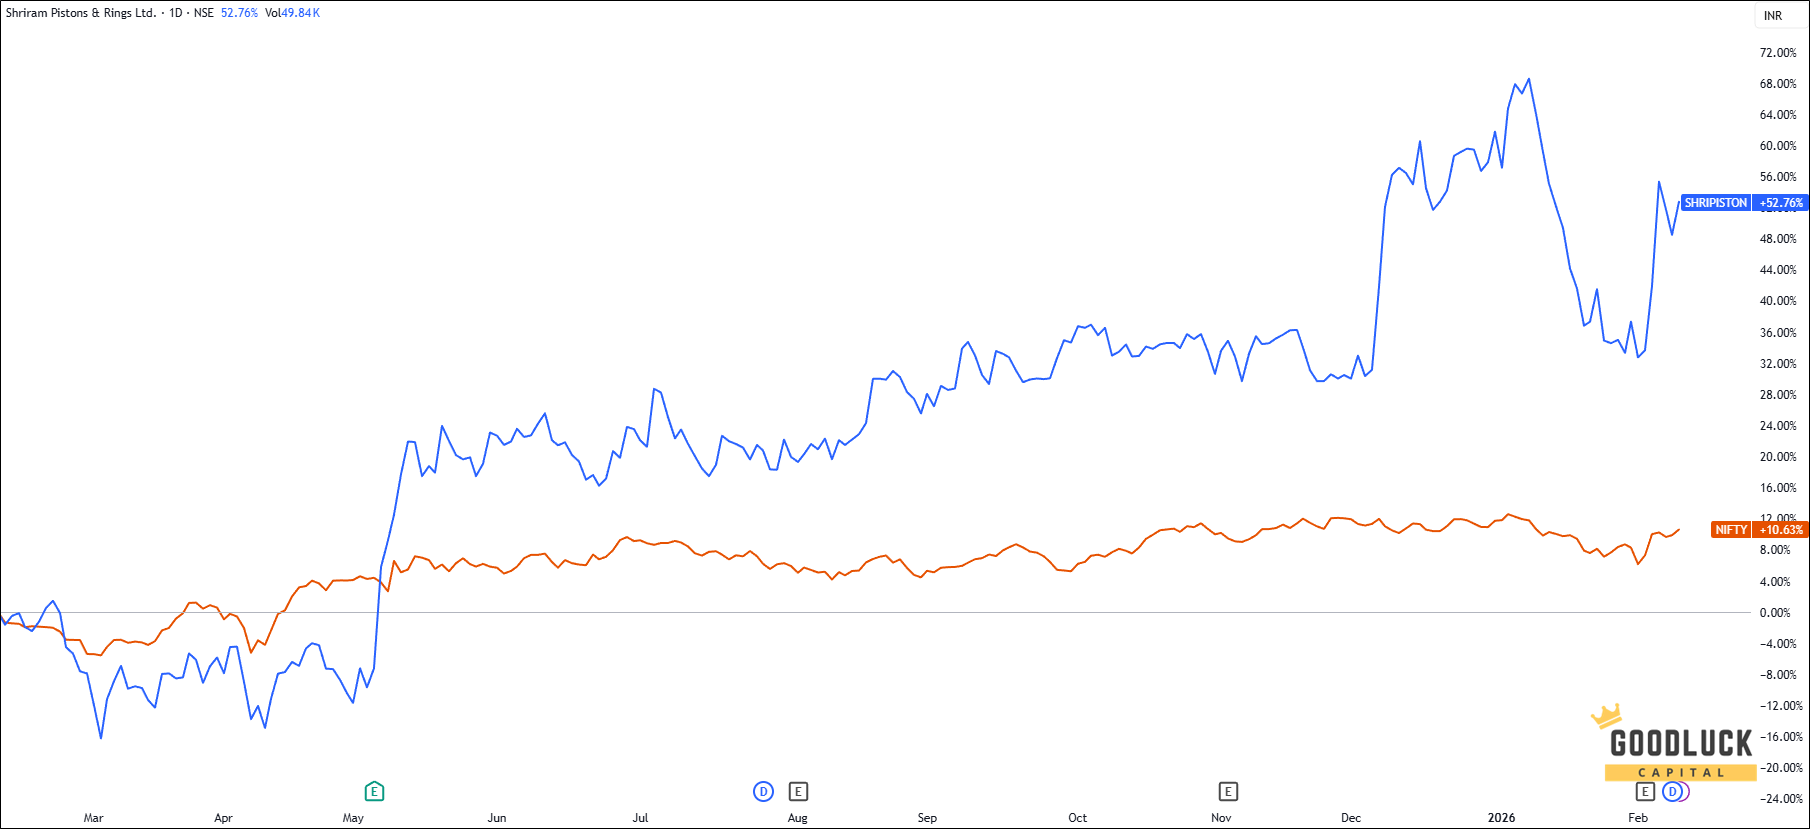1810x829 pixels.
Task: Click the Jun label on time axis
Action: point(497,818)
